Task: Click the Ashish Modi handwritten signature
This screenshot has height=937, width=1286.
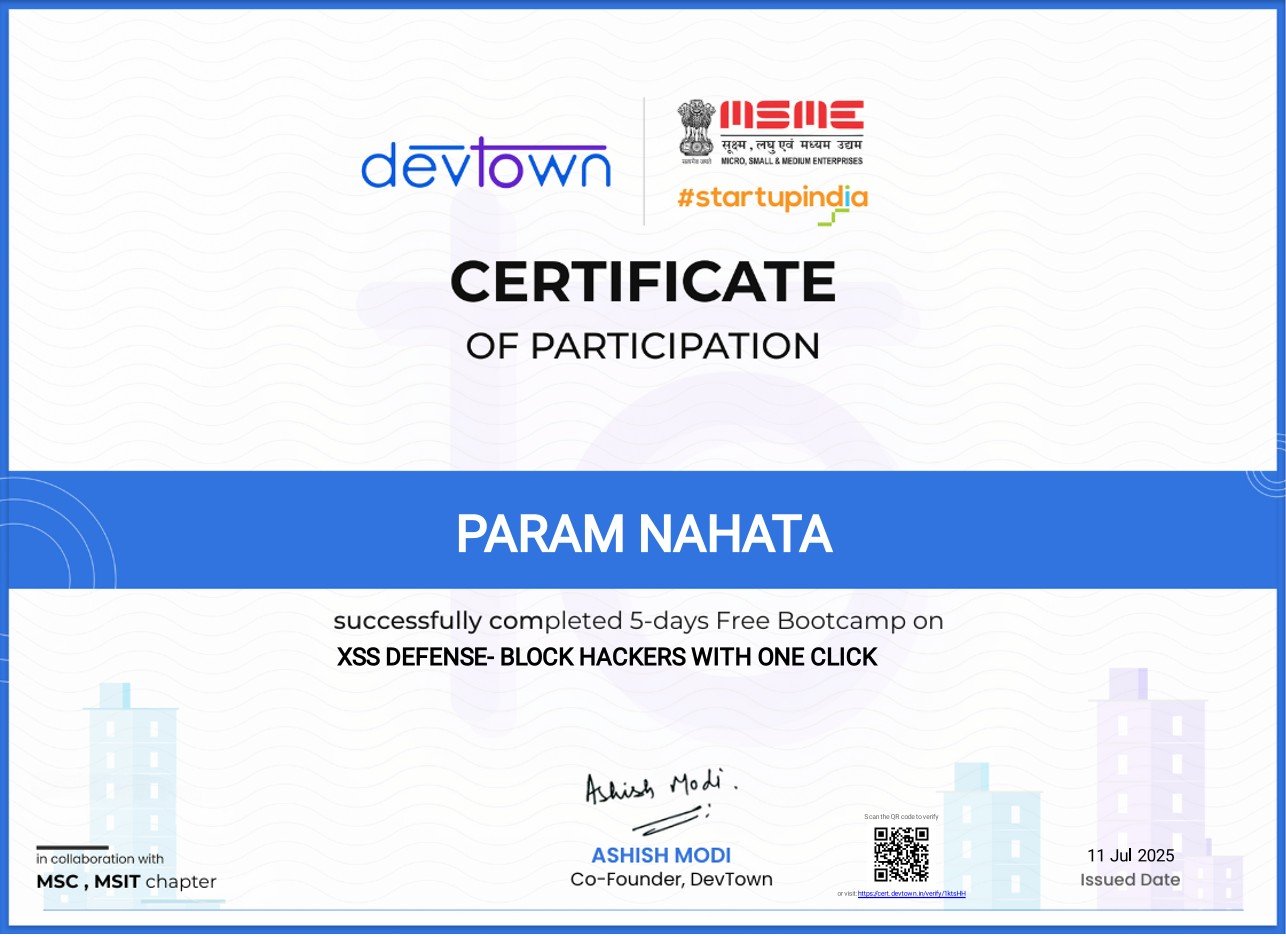Action: point(660,800)
